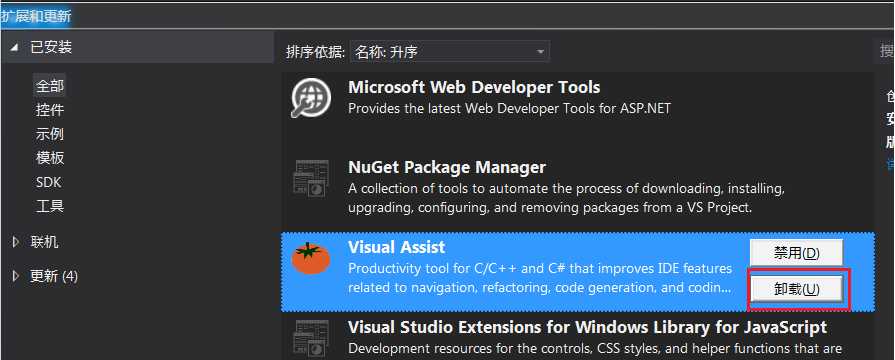The width and height of the screenshot is (895, 360).
Task: Select the NuGet Package Manager entry title
Action: [x=447, y=168]
